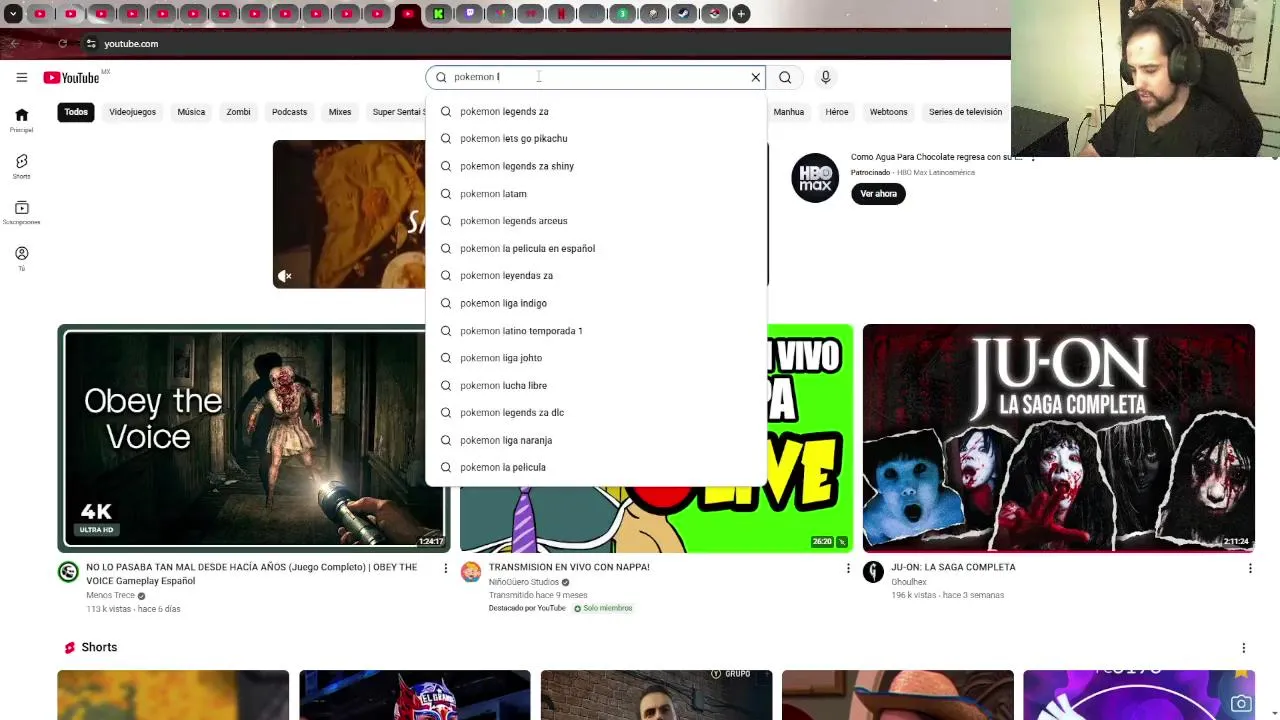Open TRANSMISION EN VIVO CON NAPPA title
Screen dimensions: 1280x720
coord(569,567)
